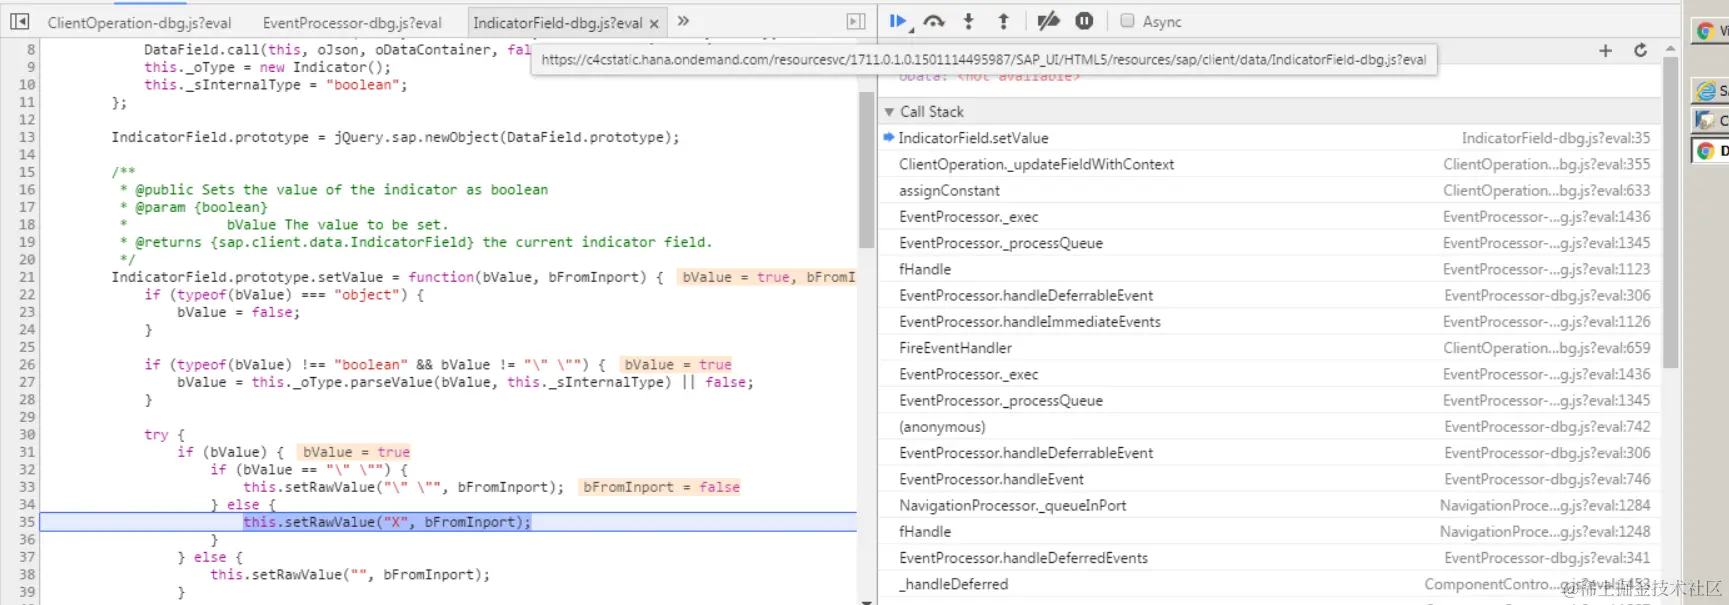Select EventProcessor.handleImmediateEvents frame

(x=1268, y=322)
